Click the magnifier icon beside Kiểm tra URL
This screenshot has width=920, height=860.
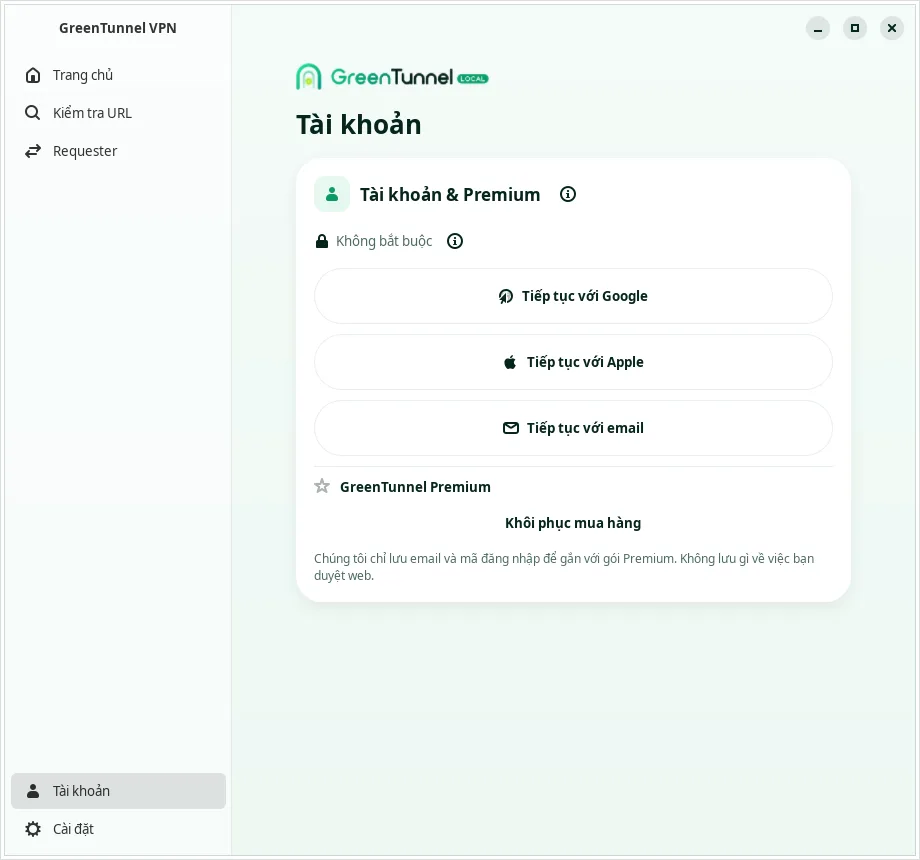coord(33,113)
